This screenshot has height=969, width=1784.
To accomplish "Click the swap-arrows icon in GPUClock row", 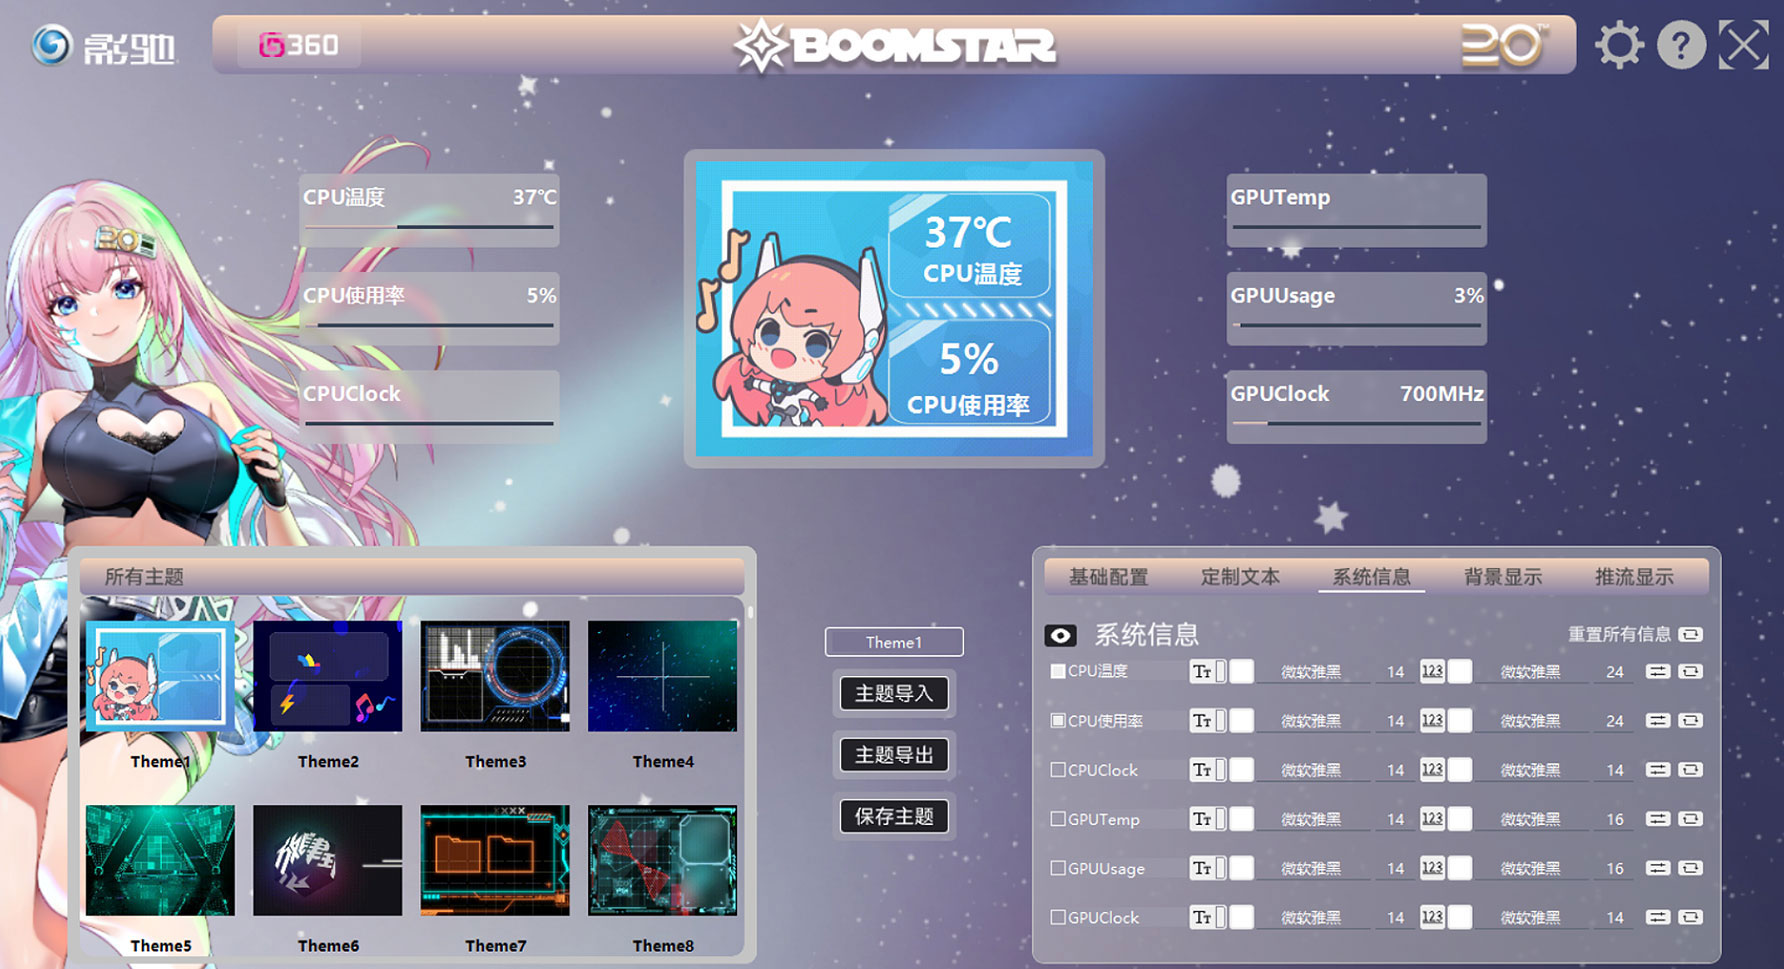I will pyautogui.click(x=1658, y=917).
